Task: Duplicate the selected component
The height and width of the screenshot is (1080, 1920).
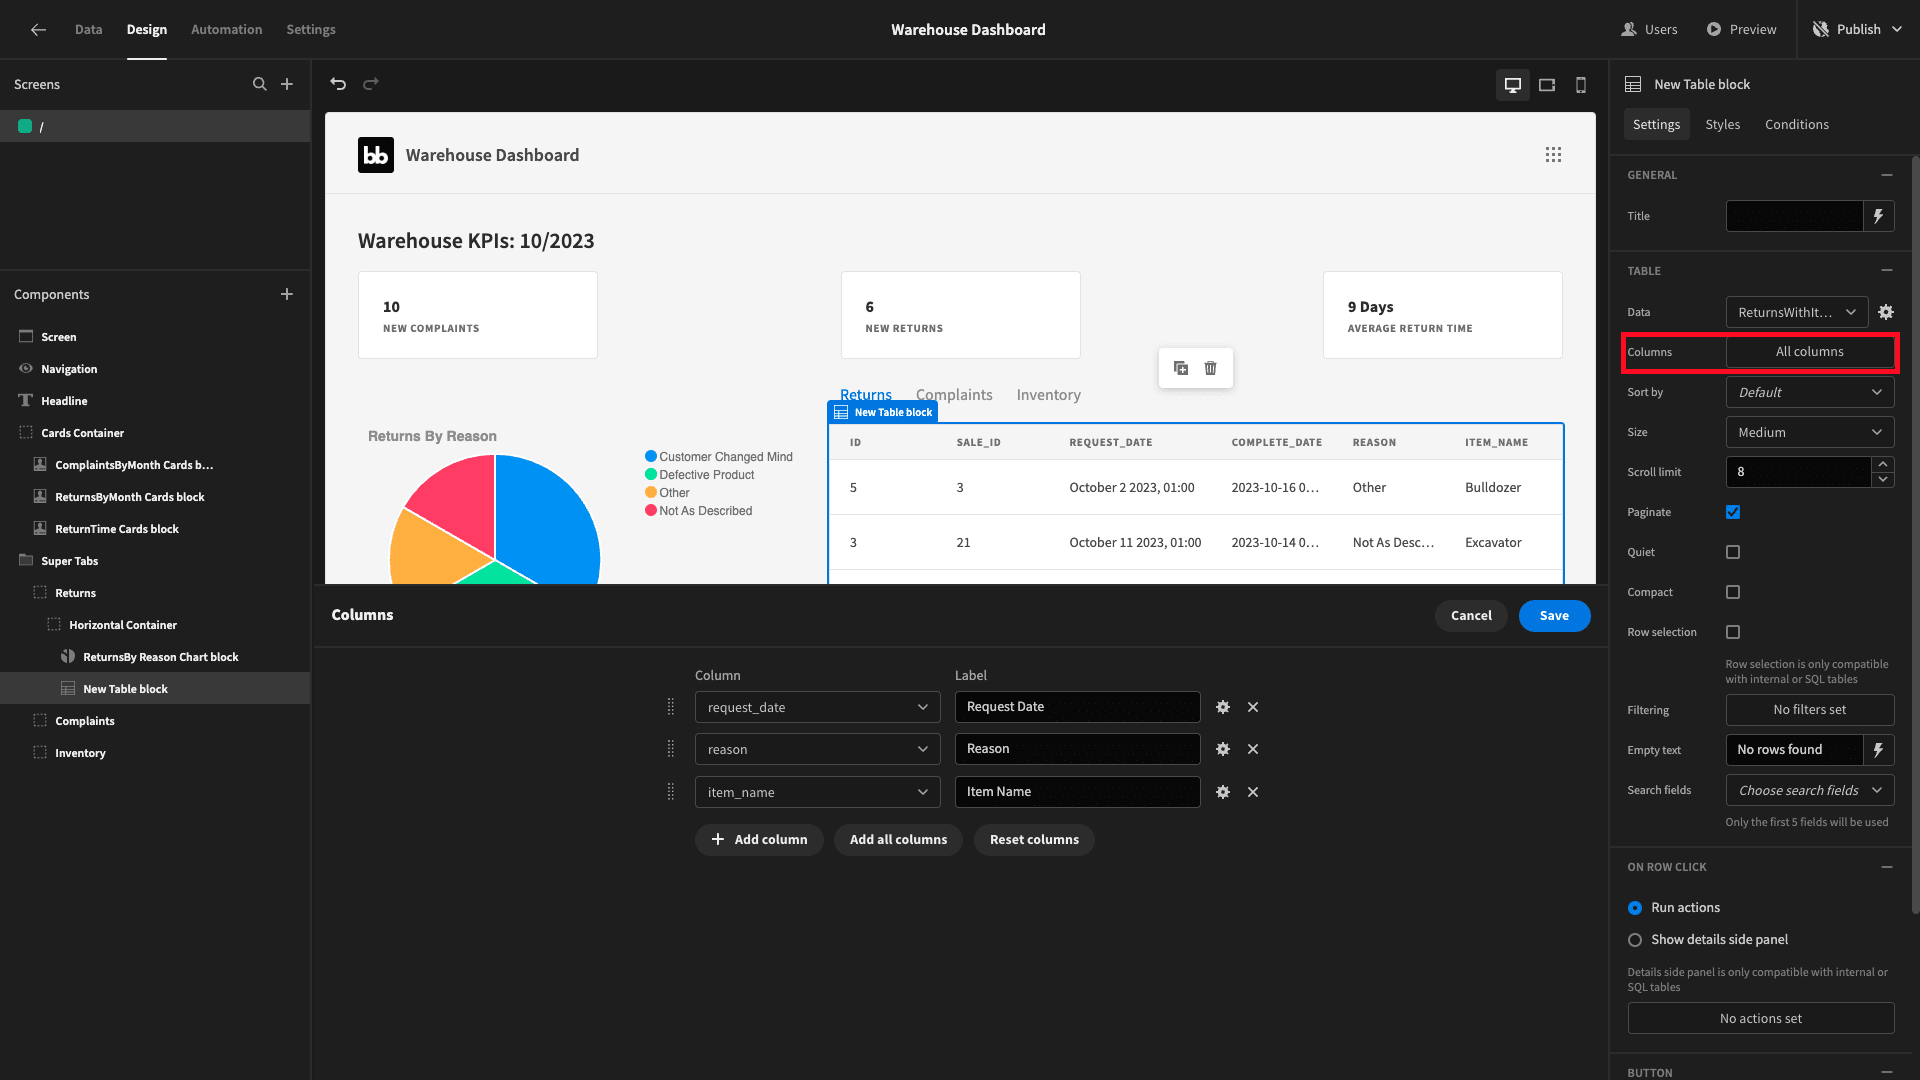Action: point(1181,368)
